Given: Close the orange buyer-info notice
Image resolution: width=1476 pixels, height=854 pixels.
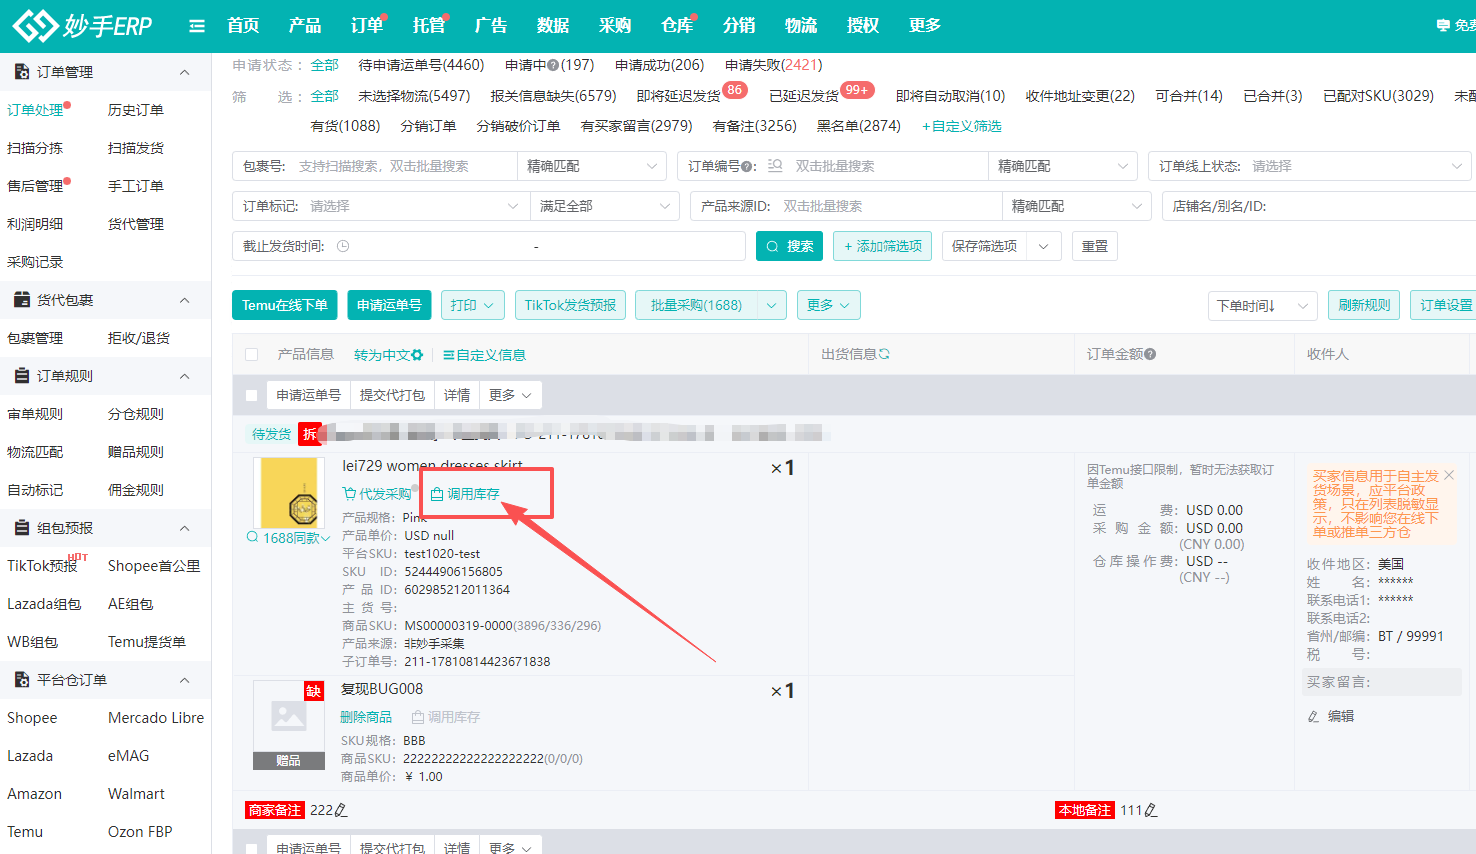Looking at the screenshot, I should pos(1449,475).
